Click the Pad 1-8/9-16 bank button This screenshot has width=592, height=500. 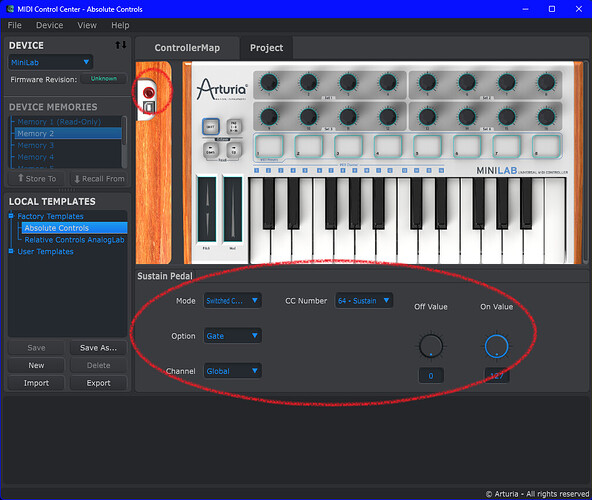234,127
